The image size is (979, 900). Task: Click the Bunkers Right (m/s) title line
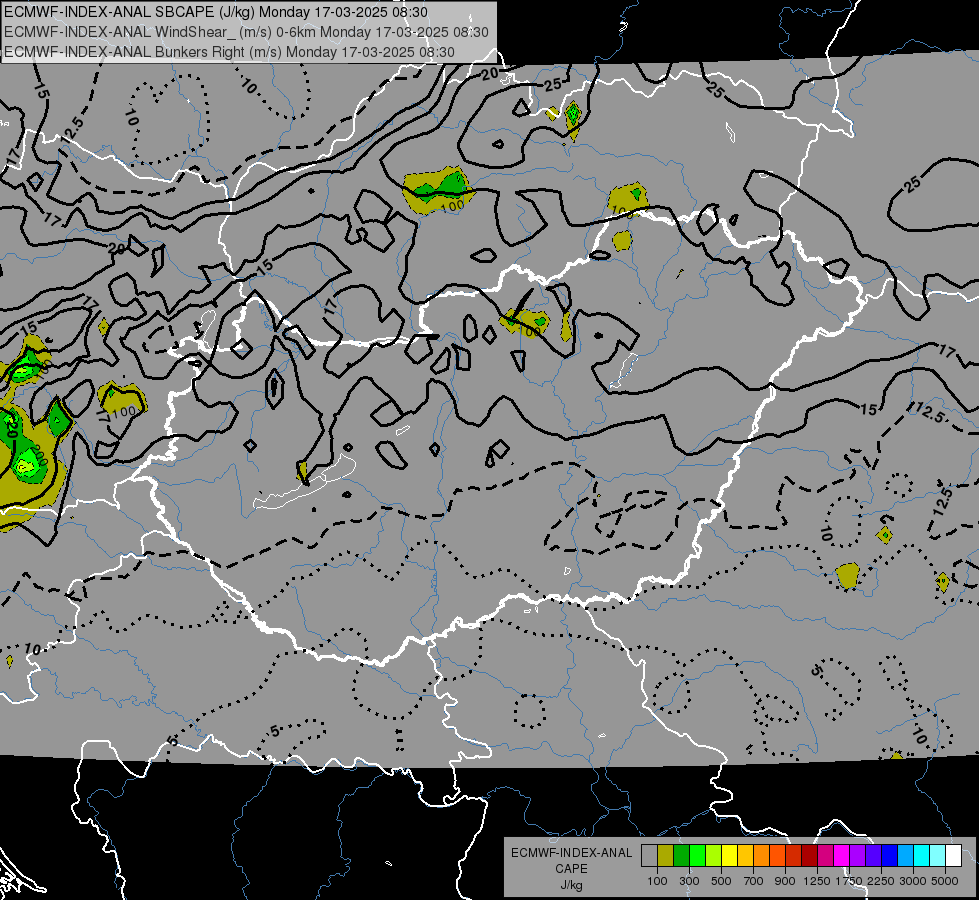[229, 52]
